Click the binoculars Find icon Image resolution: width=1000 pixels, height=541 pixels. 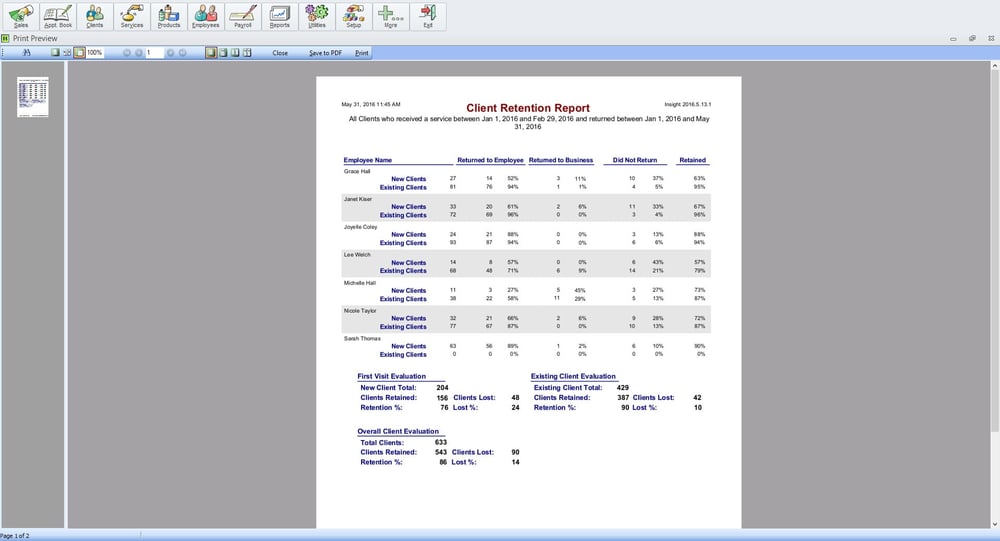(27, 53)
